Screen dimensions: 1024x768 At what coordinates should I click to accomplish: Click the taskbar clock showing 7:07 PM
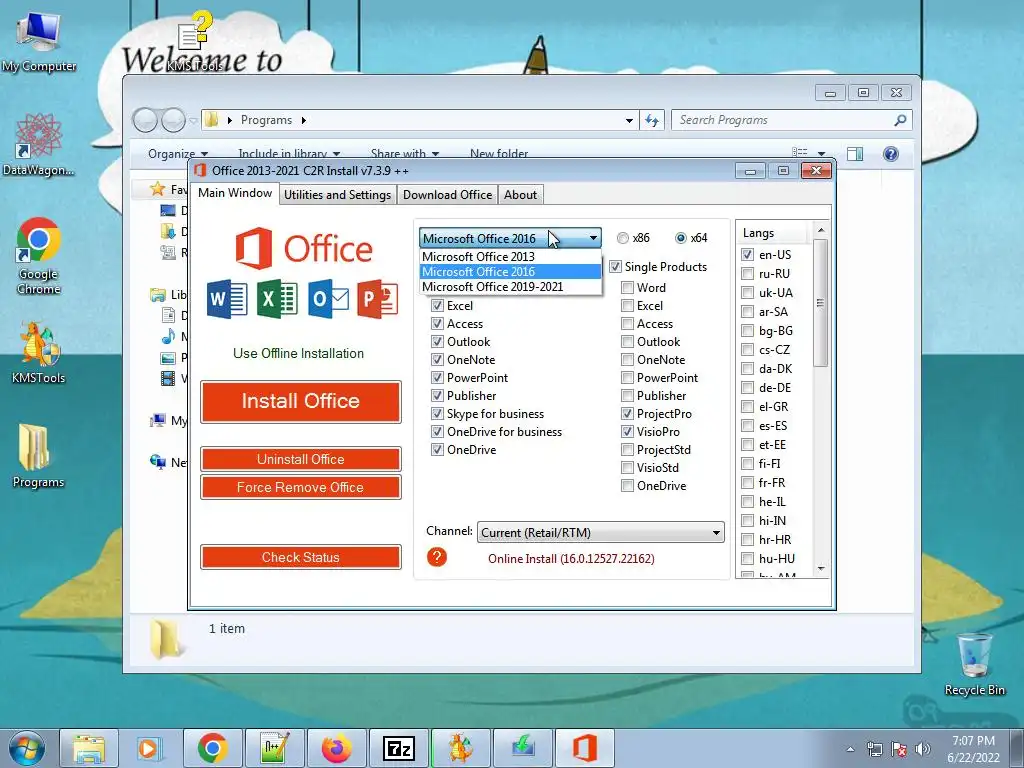[973, 749]
